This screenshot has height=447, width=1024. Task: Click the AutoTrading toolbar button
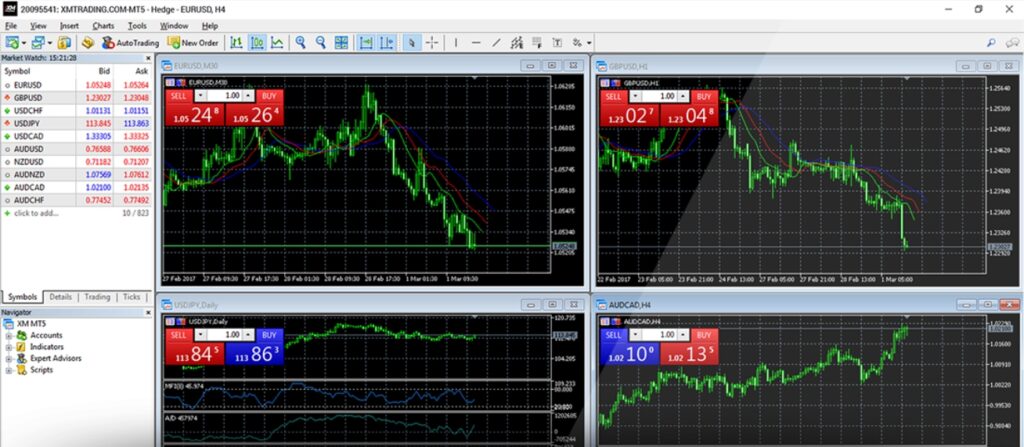(x=132, y=43)
